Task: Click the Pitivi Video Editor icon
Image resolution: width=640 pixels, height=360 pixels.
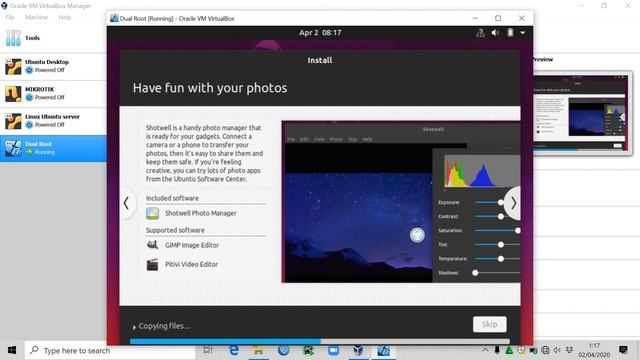Action: [x=152, y=264]
